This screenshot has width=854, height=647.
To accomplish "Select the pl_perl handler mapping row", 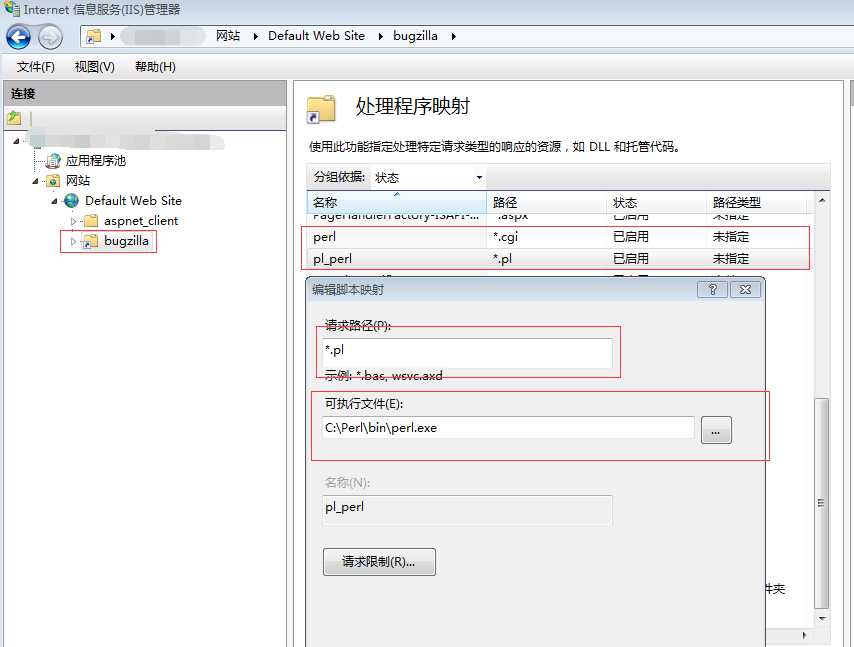I will (x=558, y=259).
